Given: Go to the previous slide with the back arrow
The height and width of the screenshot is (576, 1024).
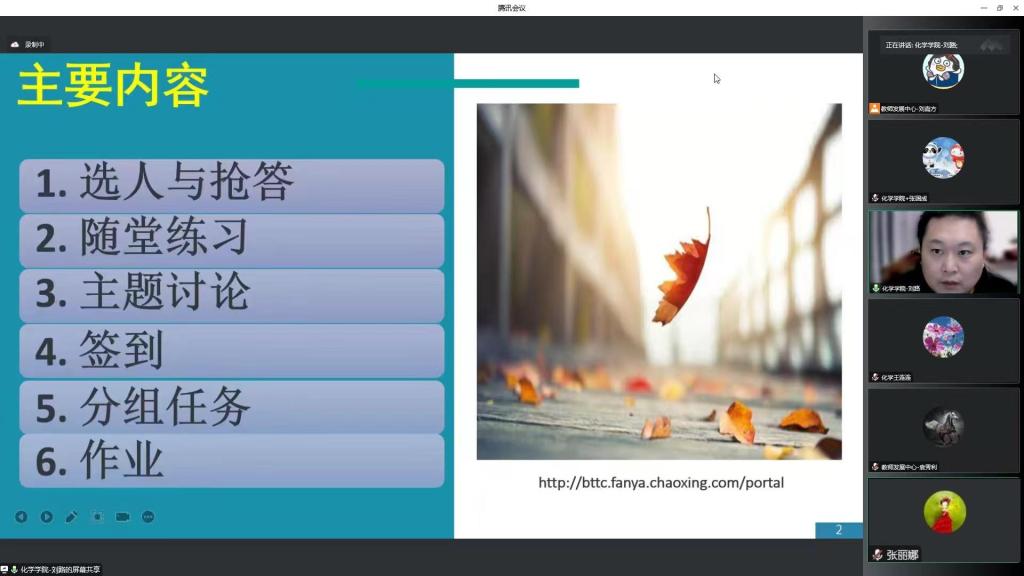Looking at the screenshot, I should [x=21, y=517].
